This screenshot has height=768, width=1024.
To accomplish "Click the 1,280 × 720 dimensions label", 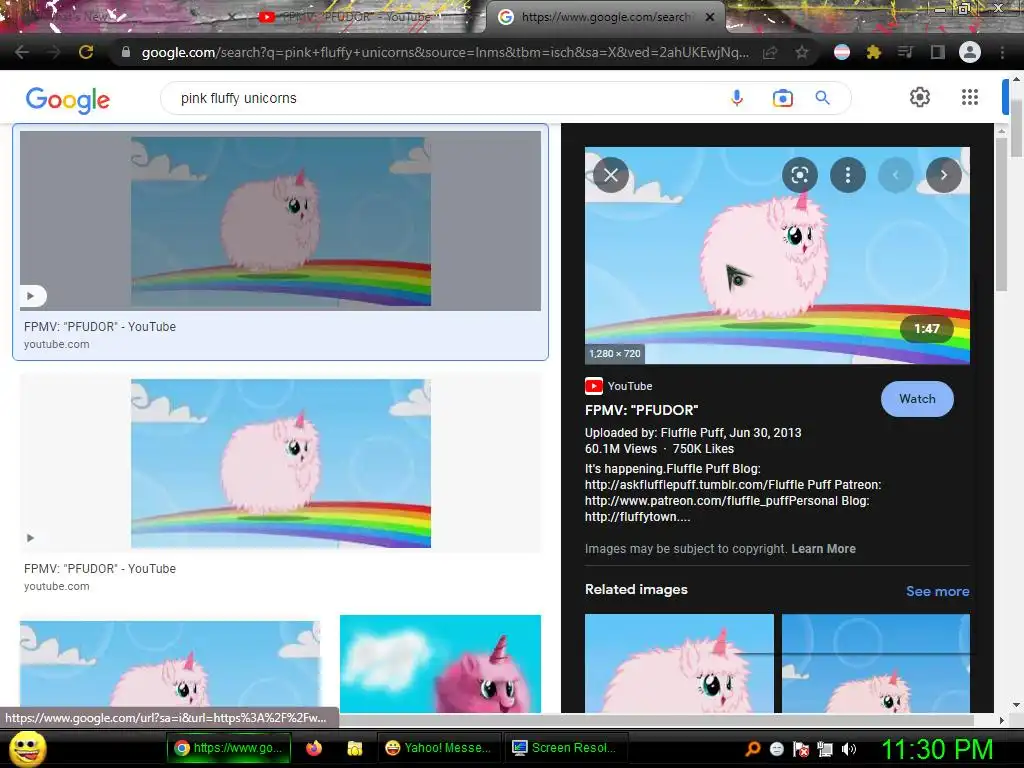I will click(615, 353).
